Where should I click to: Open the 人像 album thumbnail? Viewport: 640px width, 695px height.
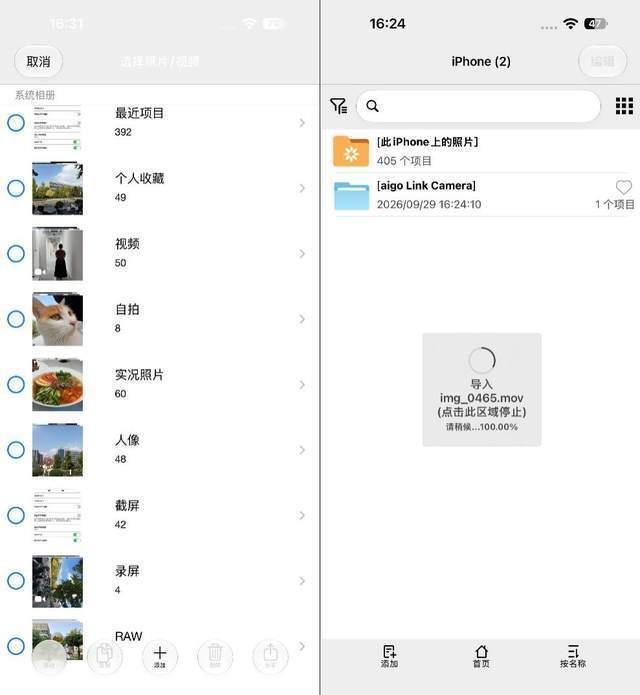(57, 450)
